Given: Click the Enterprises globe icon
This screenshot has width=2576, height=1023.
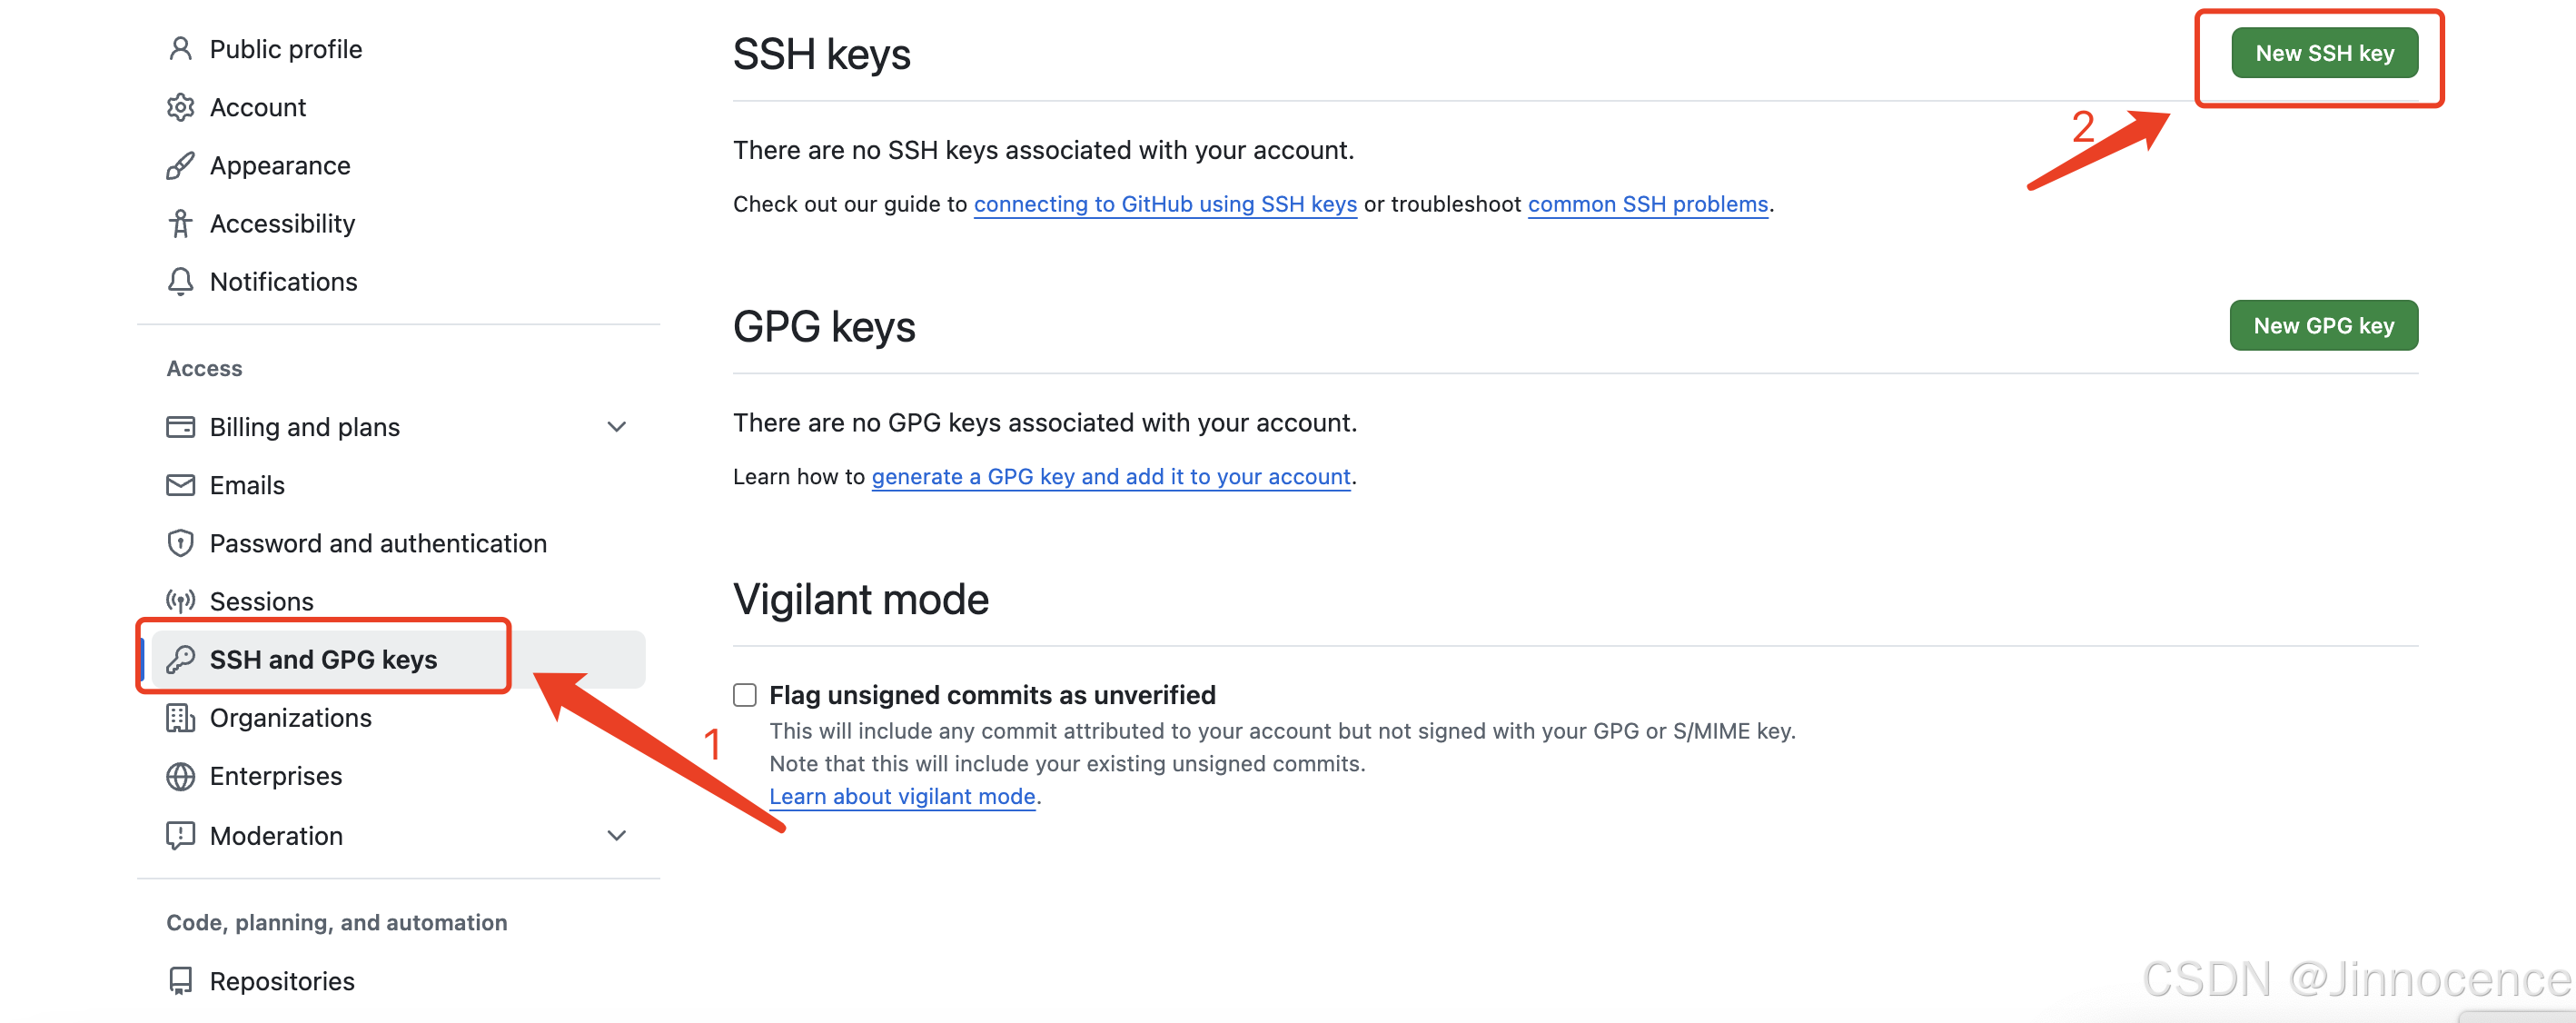Looking at the screenshot, I should [x=180, y=776].
